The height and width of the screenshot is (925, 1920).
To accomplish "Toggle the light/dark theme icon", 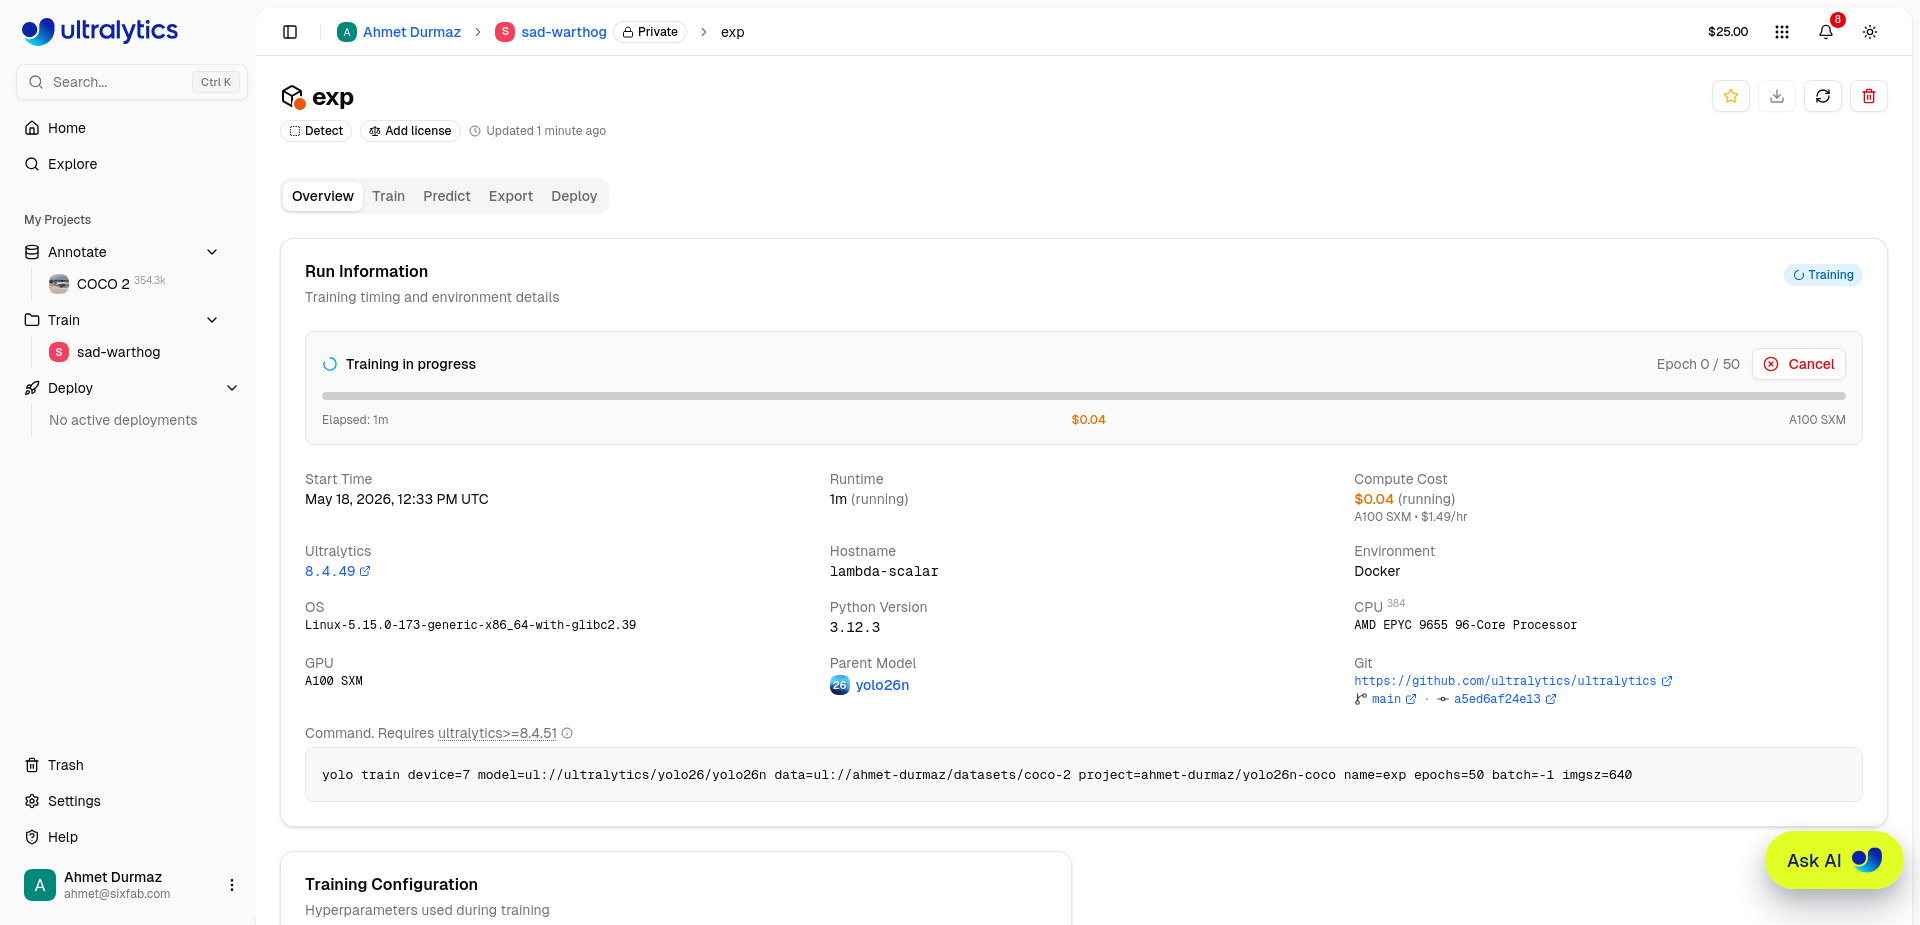I will point(1869,32).
